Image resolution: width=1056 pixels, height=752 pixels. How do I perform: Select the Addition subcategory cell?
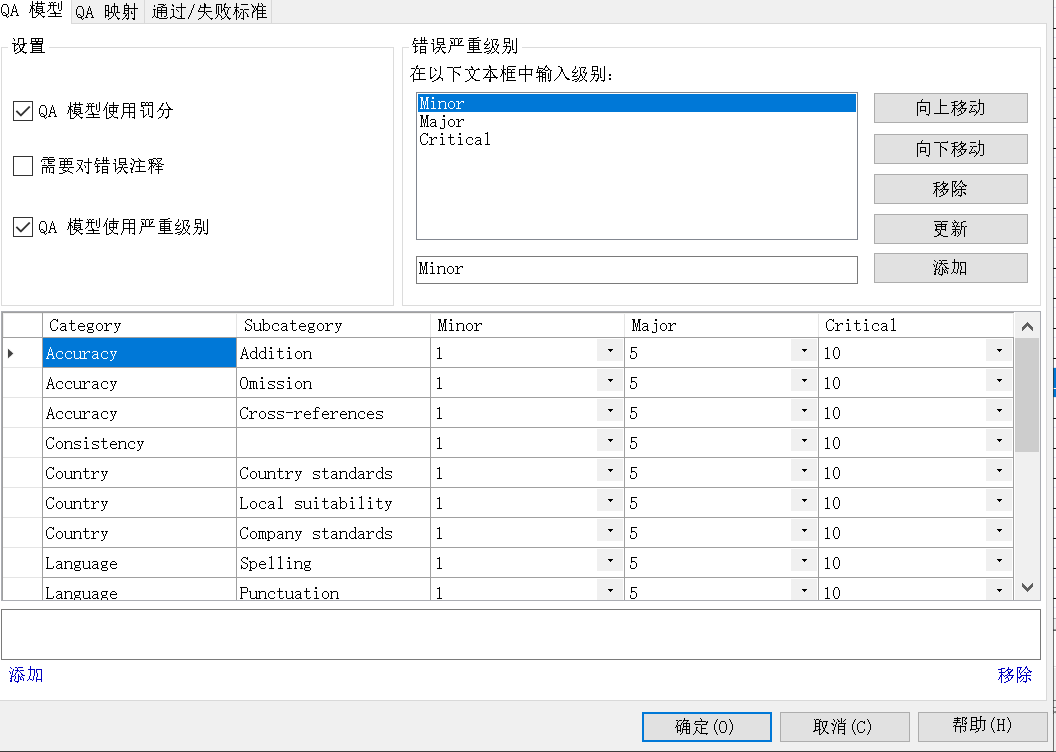[333, 353]
